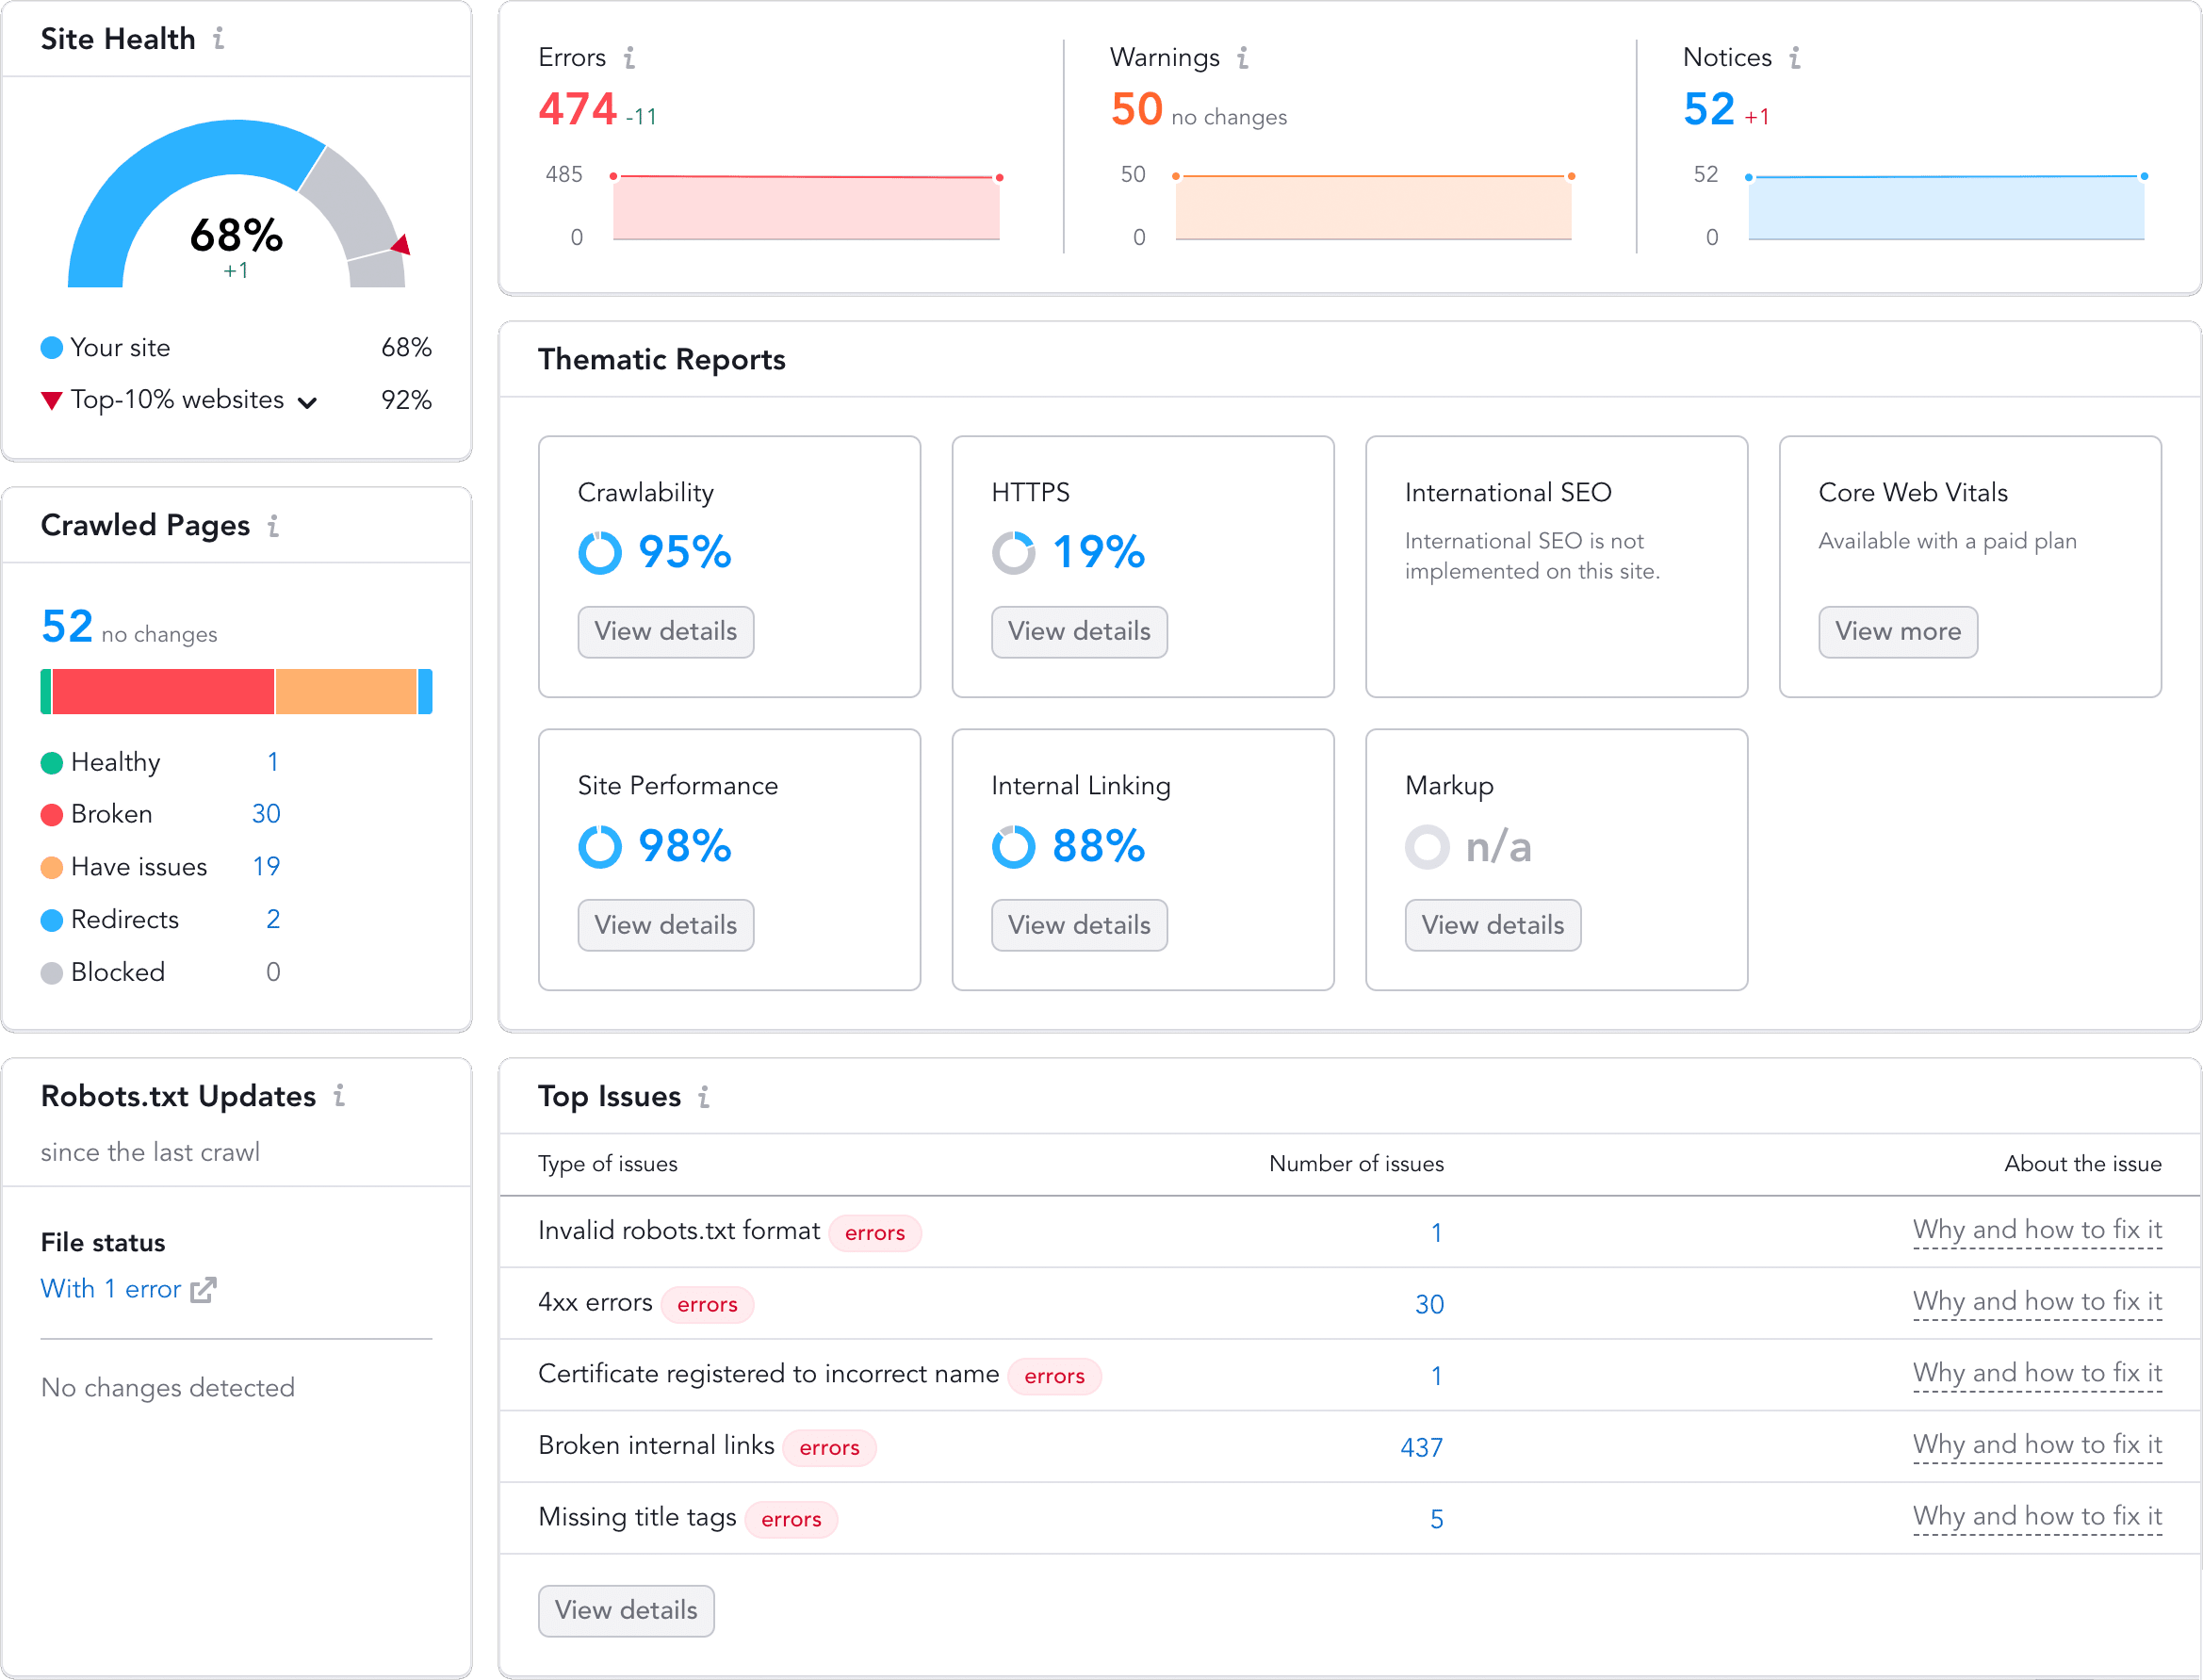The height and width of the screenshot is (1680, 2203).
Task: Open Why and how to fix it for 4xx errors
Action: (x=2037, y=1302)
